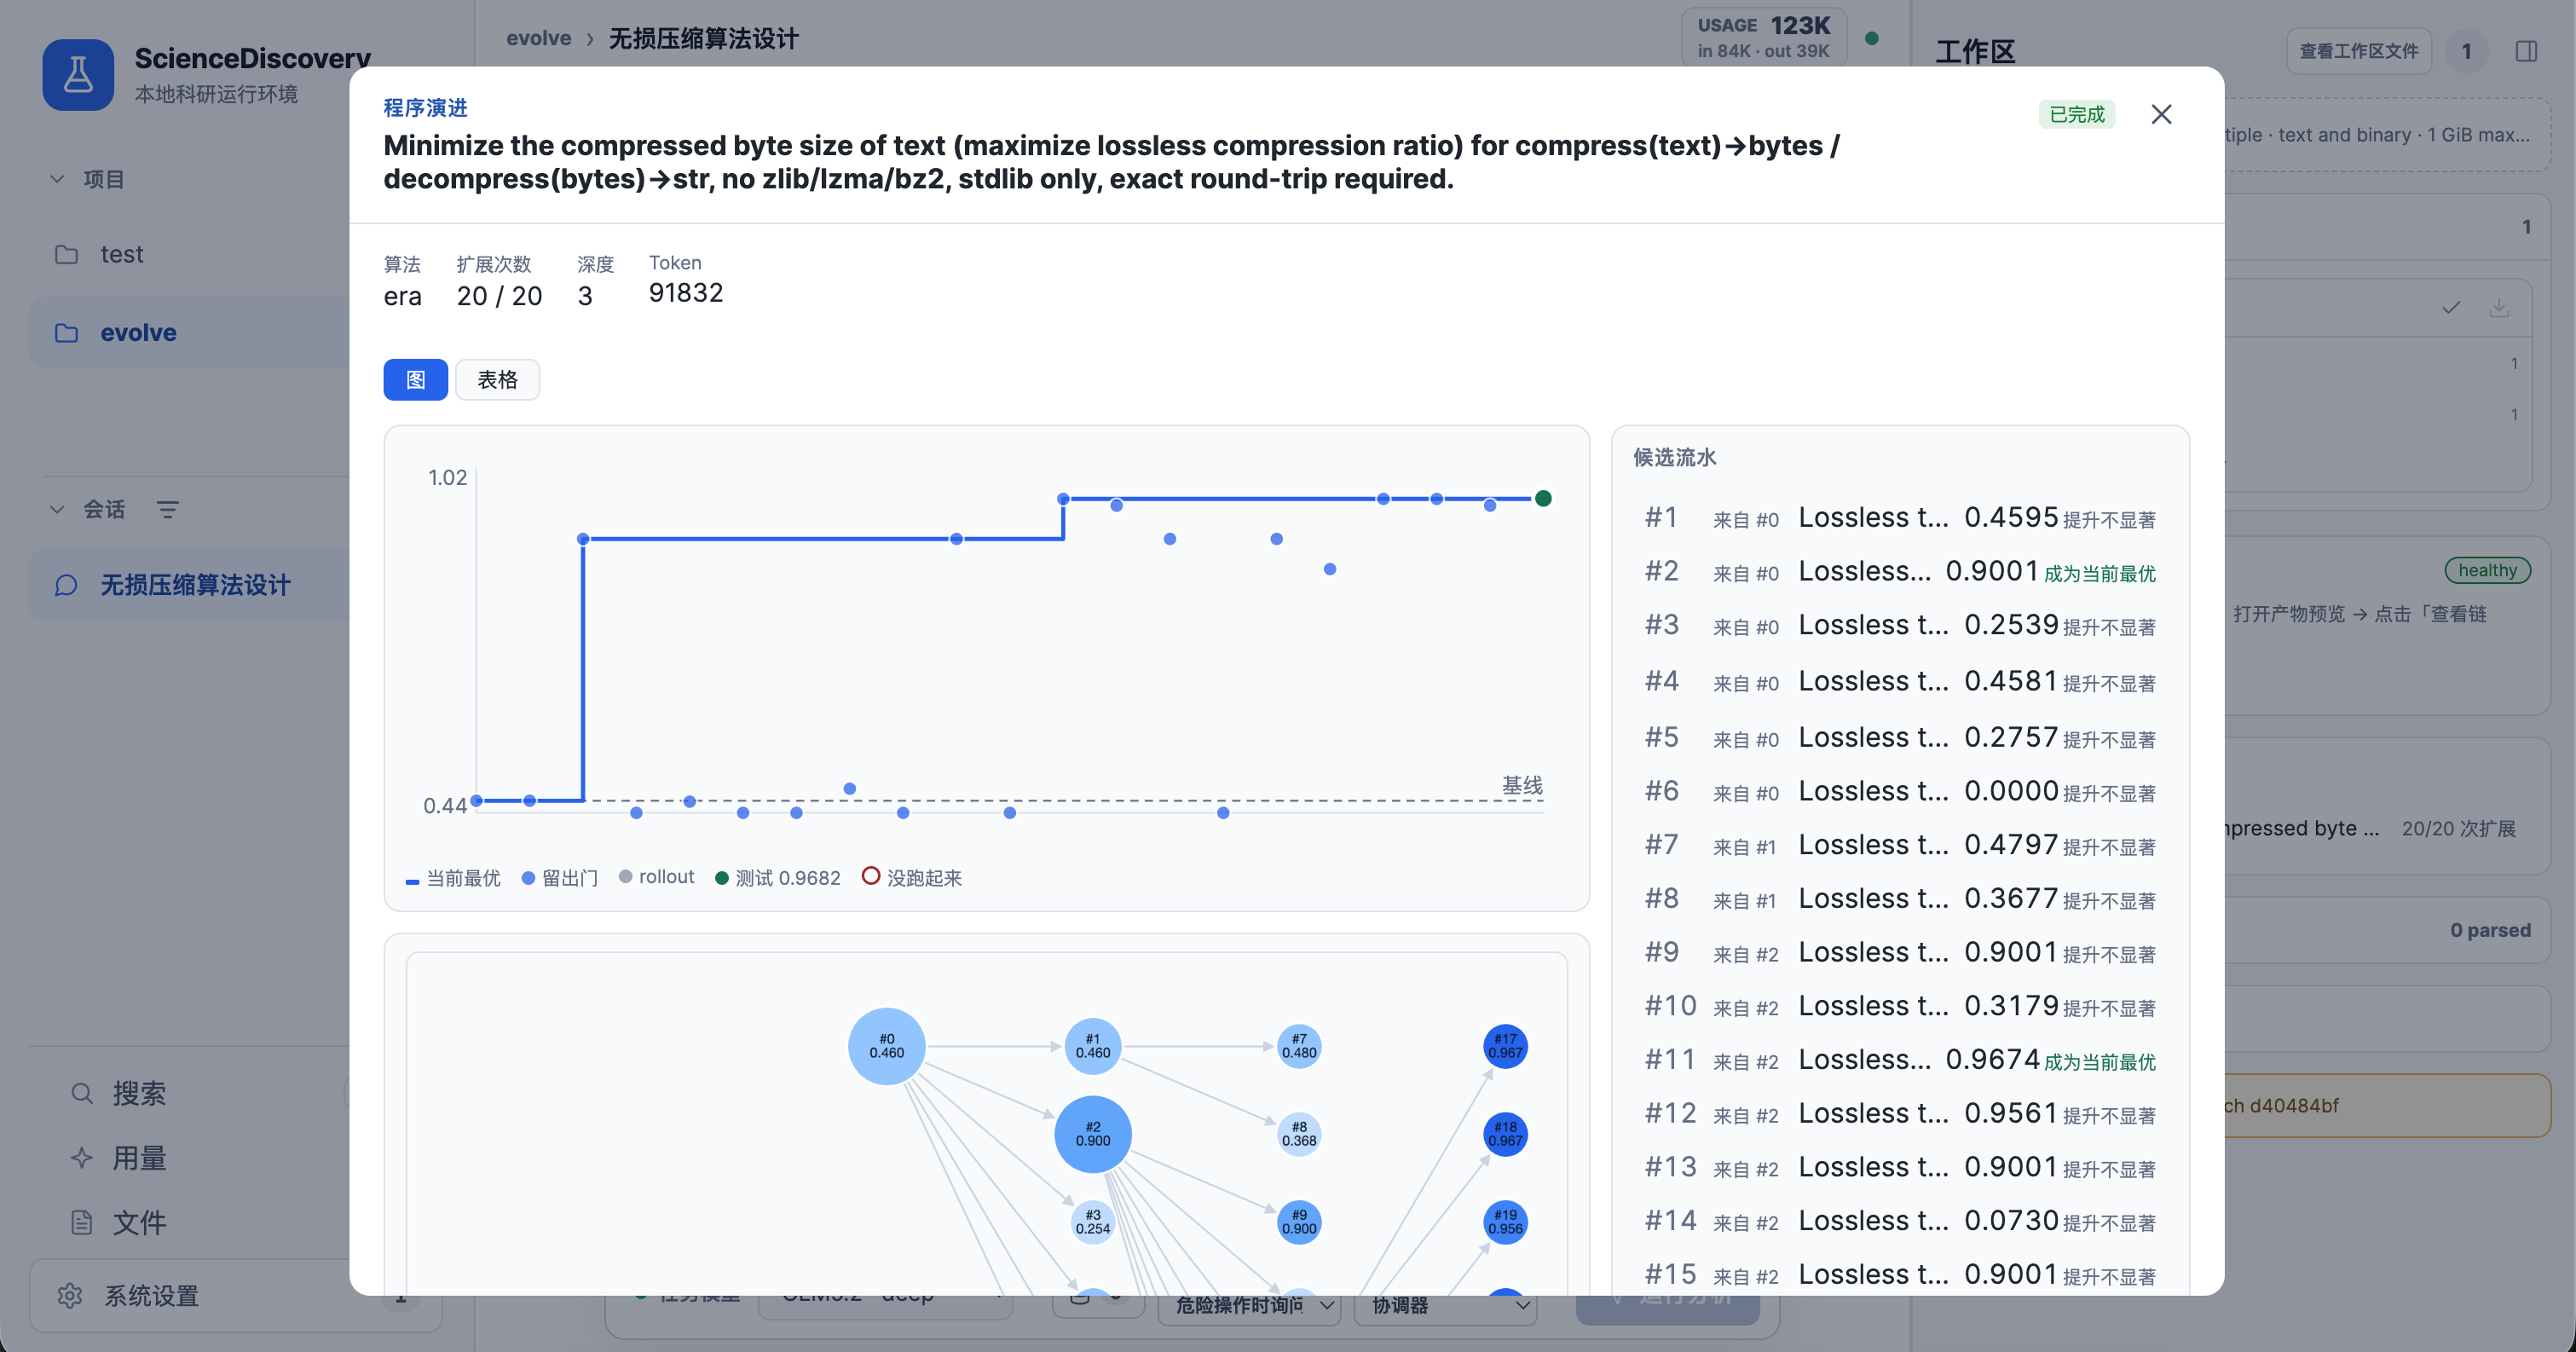The image size is (2576, 1352).
Task: Click the 查看工作区文件 button
Action: [x=2359, y=51]
